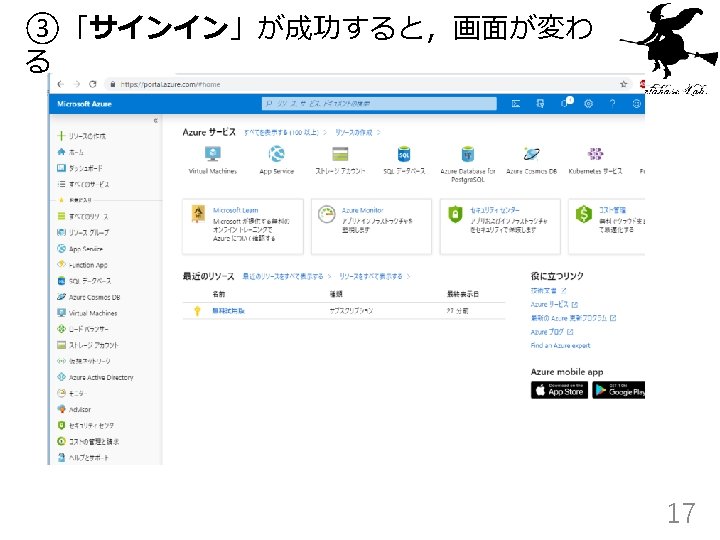The height and width of the screenshot is (540, 720).
Task: Open the コスト管理 card
Action: coord(607,226)
